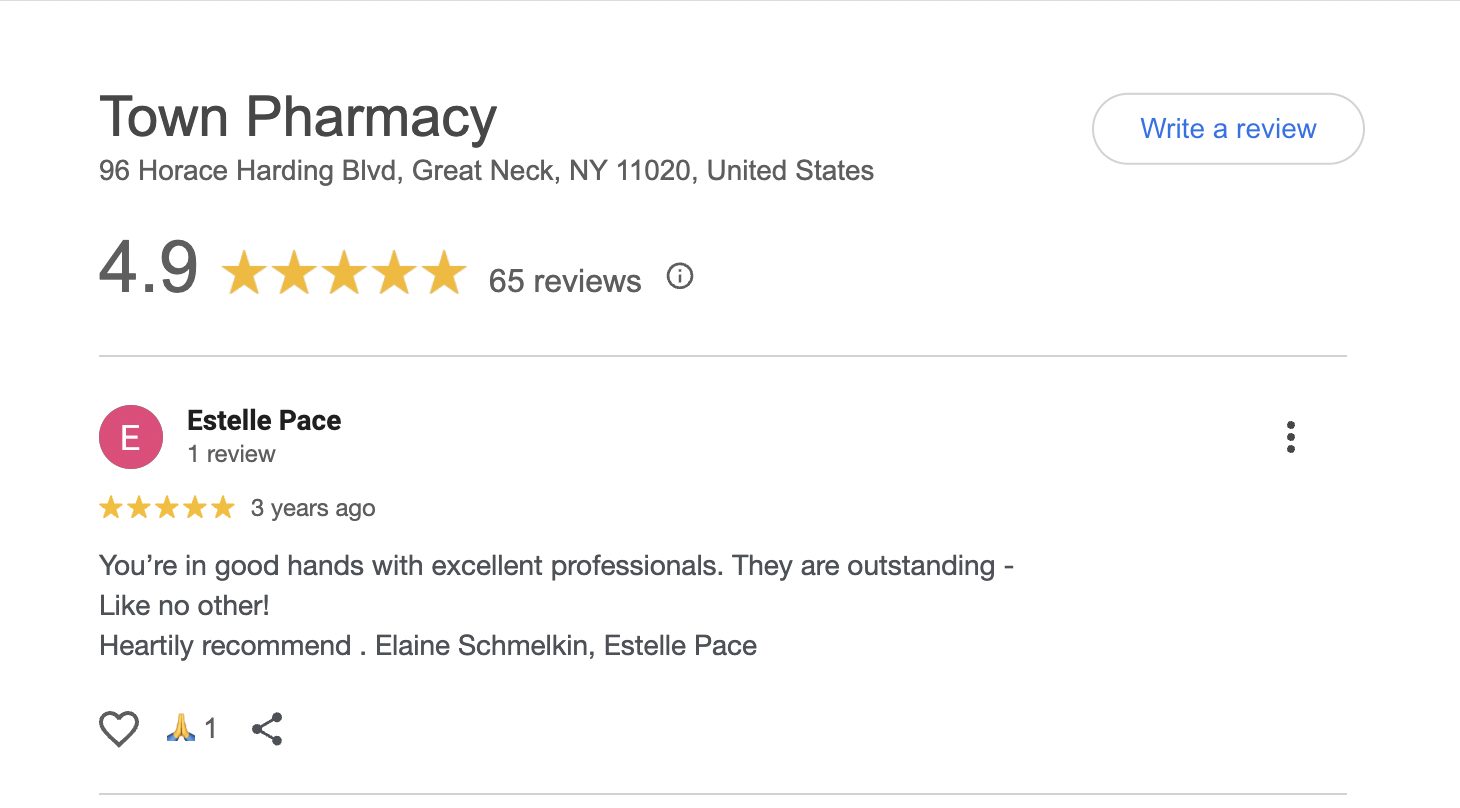Click Estelle Pace's pink avatar icon
1460x808 pixels.
tap(130, 437)
